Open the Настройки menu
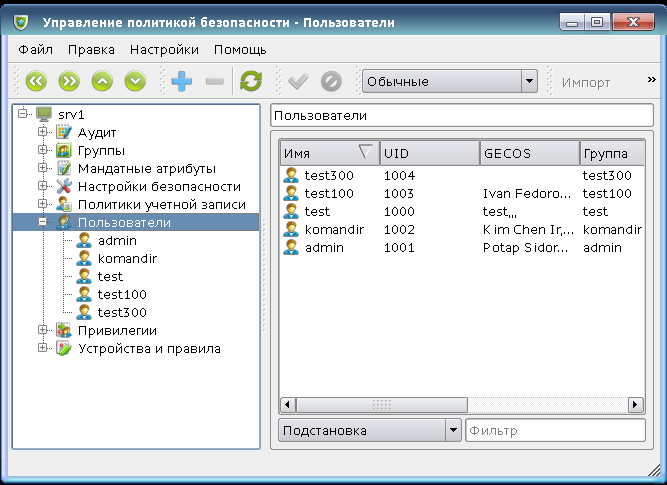 pos(164,49)
